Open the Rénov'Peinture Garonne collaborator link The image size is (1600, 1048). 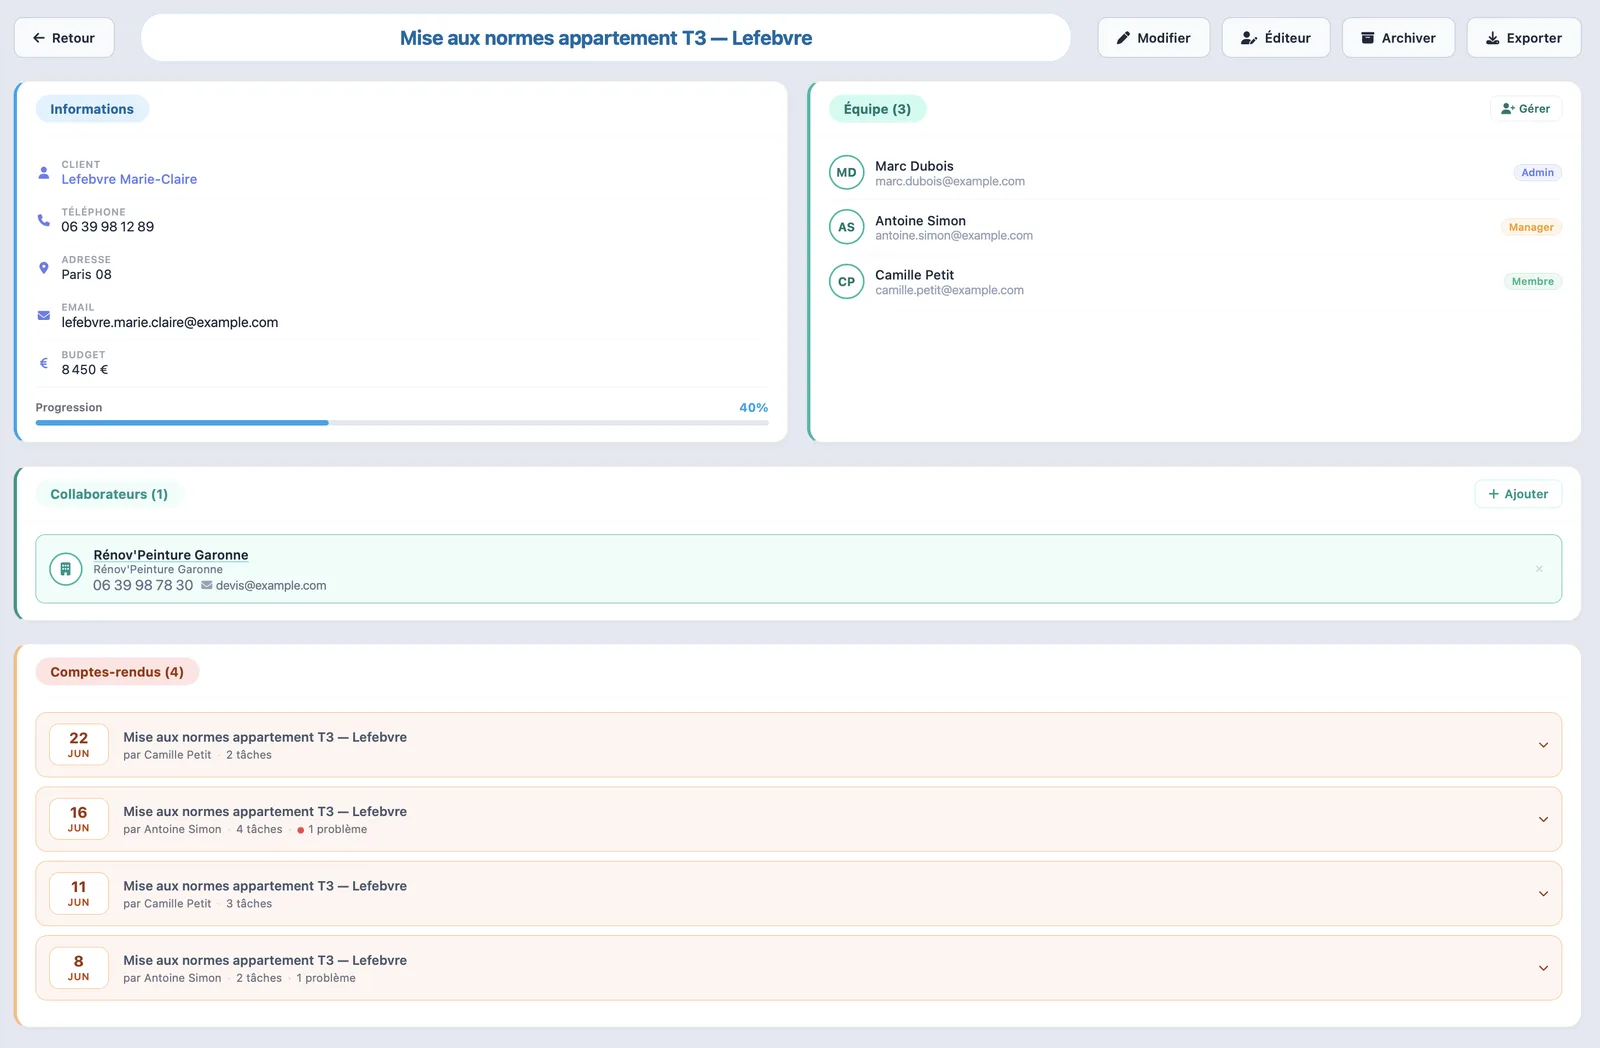tap(171, 555)
